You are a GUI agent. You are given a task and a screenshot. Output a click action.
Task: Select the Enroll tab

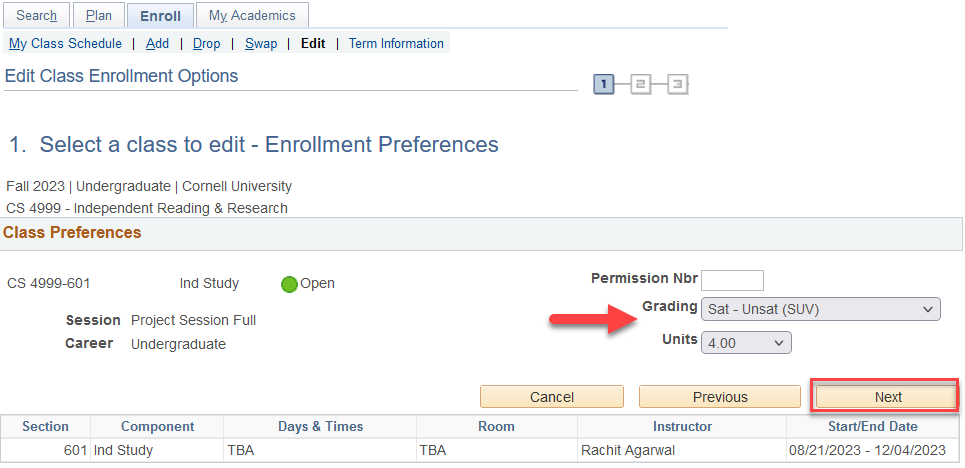[160, 16]
